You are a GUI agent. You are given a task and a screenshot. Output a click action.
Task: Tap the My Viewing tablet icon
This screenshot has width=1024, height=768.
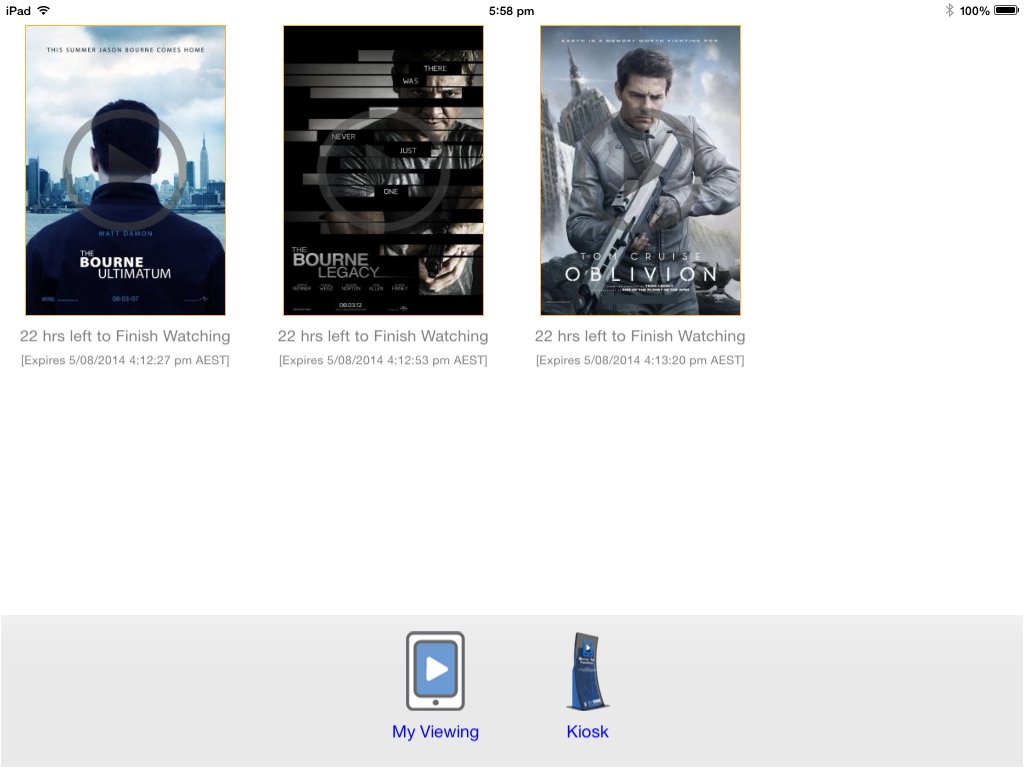coord(435,670)
